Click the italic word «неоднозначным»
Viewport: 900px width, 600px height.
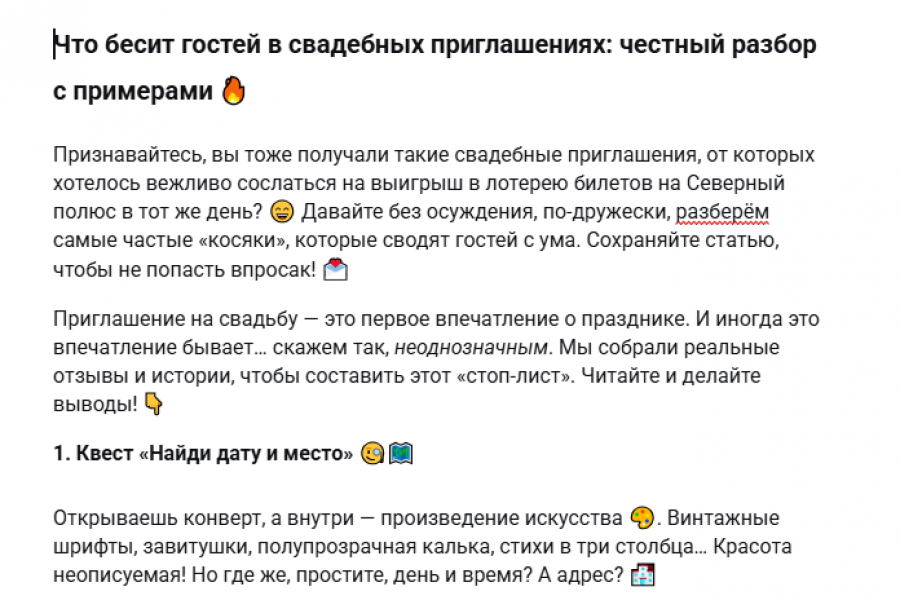471,348
